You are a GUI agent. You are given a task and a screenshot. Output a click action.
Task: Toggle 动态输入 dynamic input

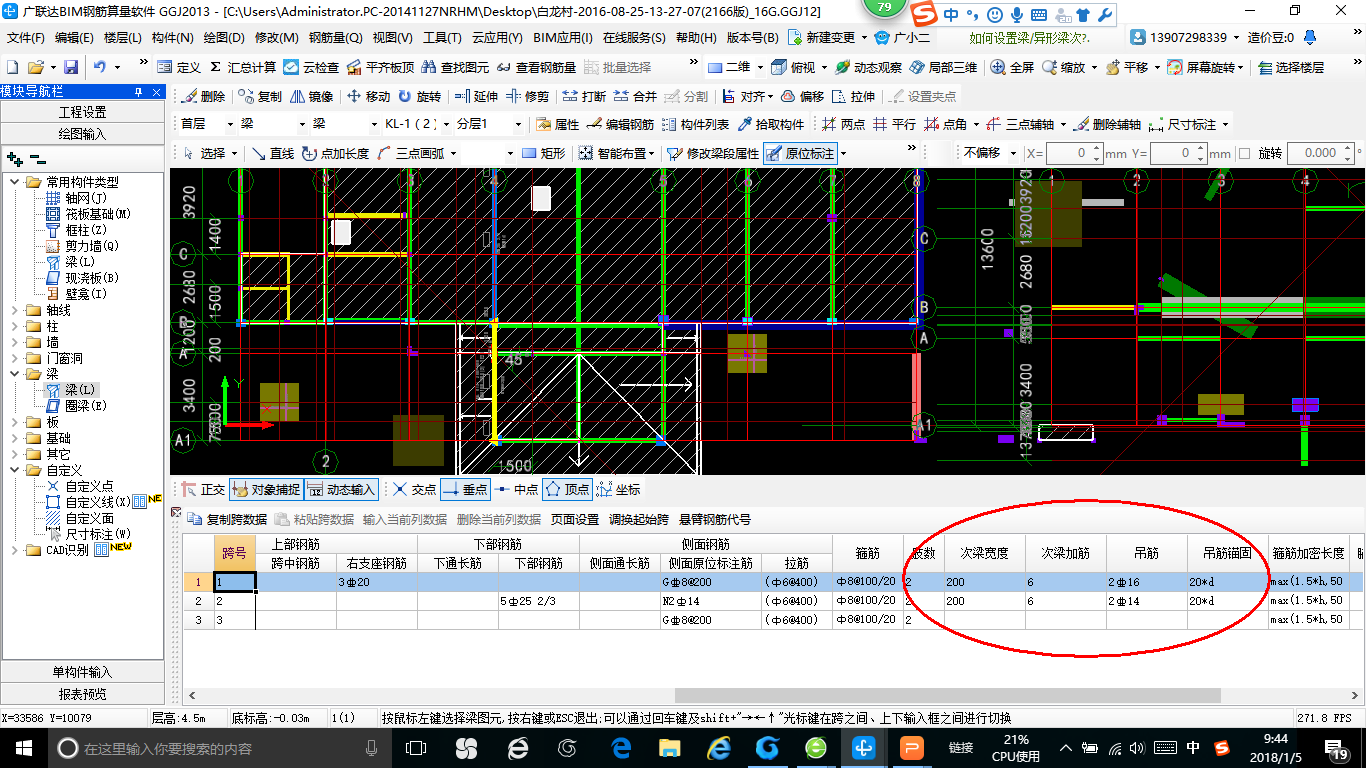coord(340,490)
